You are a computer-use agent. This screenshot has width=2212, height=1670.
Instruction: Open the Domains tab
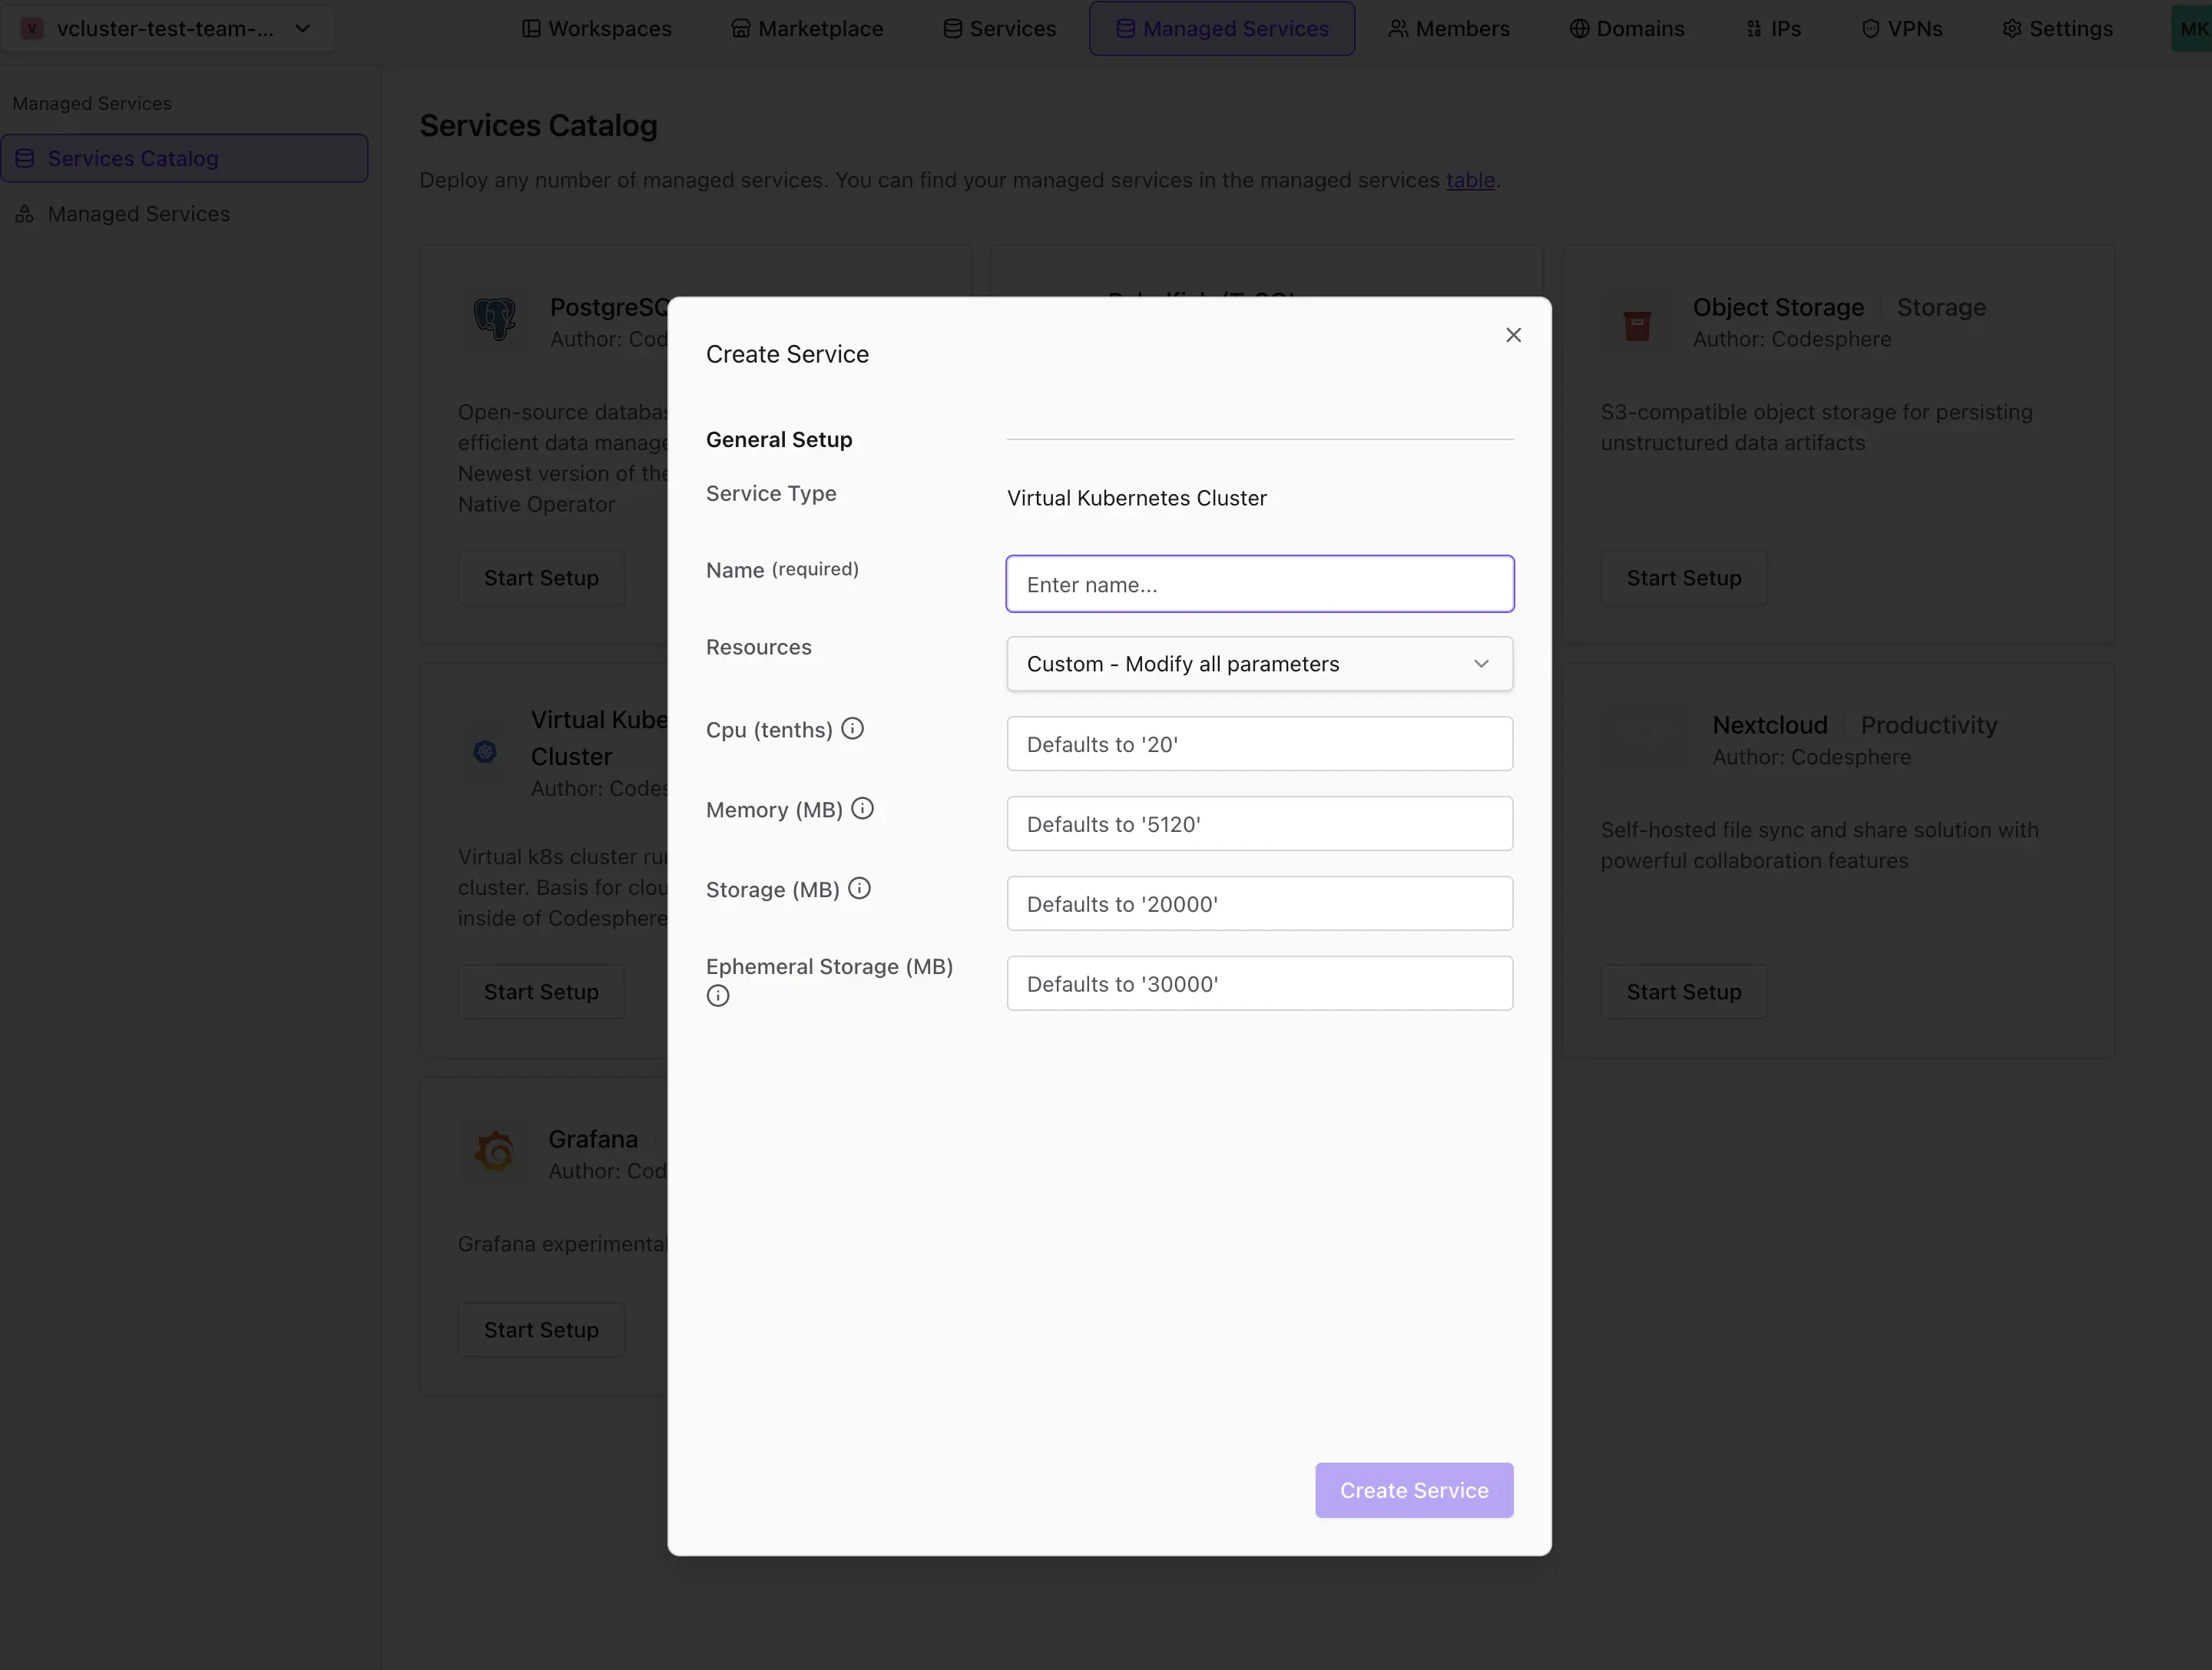click(1626, 28)
